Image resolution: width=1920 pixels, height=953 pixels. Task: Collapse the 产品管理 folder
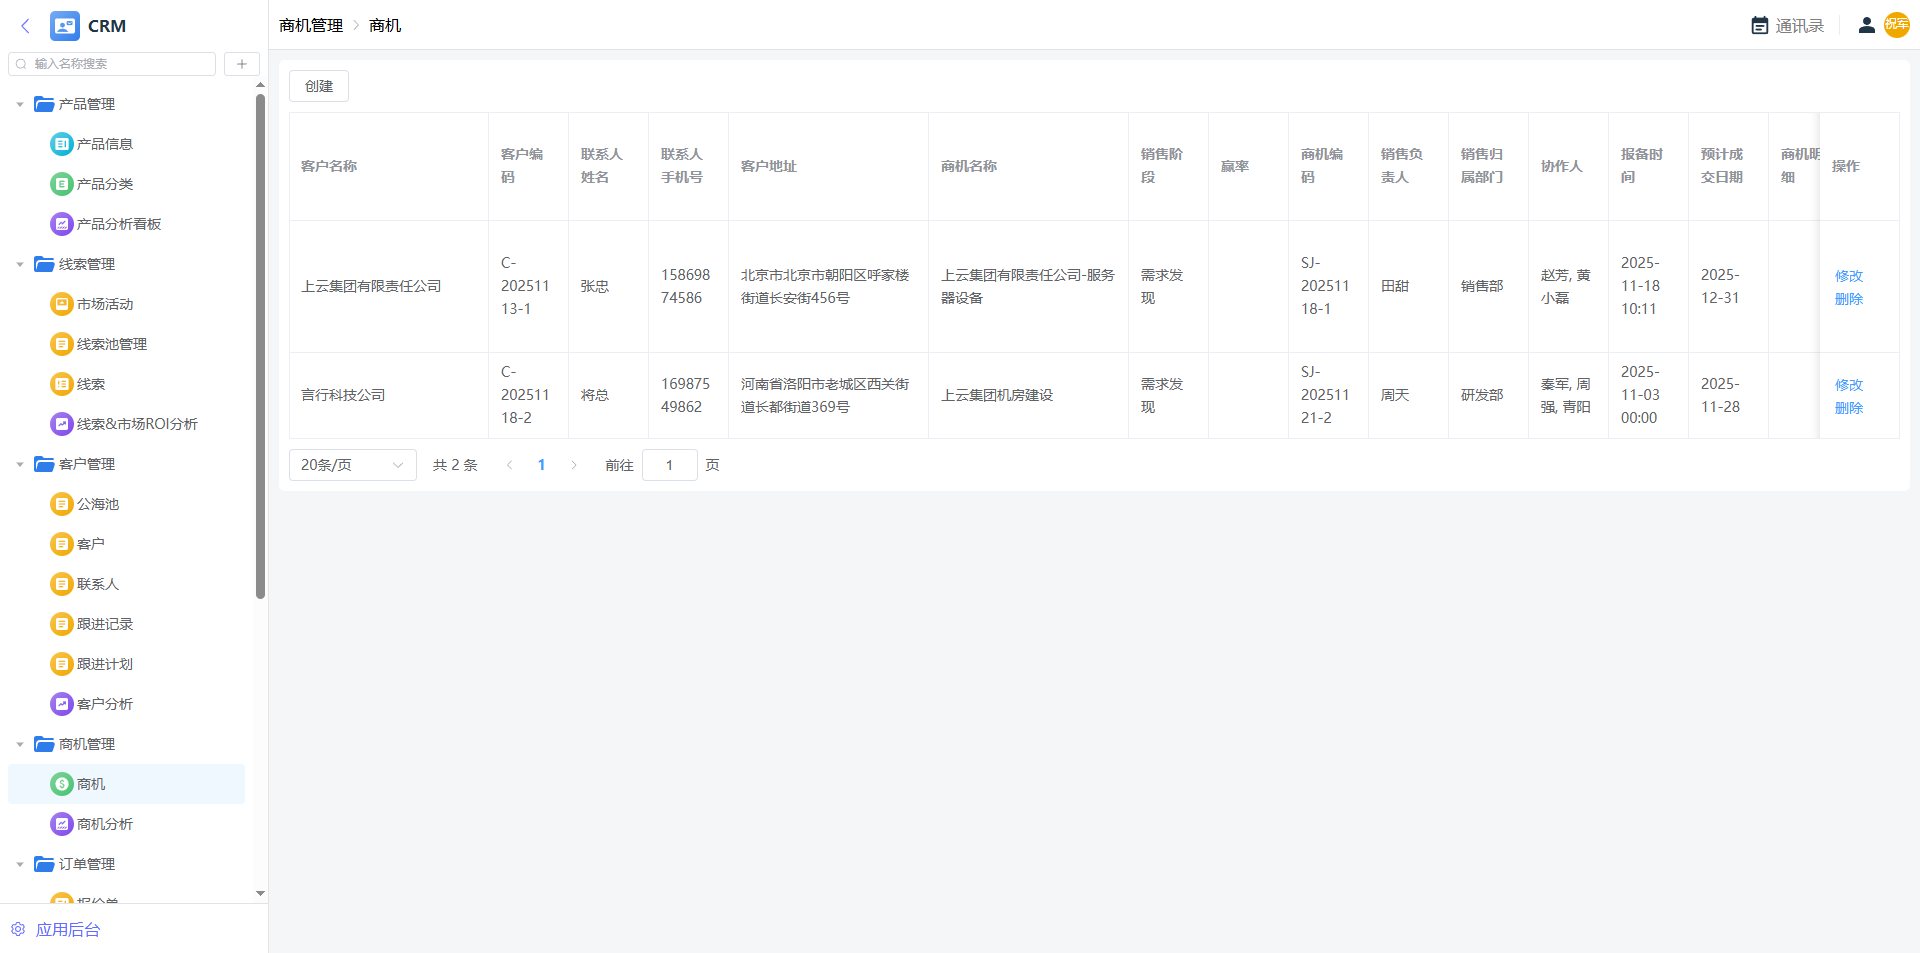pos(20,104)
